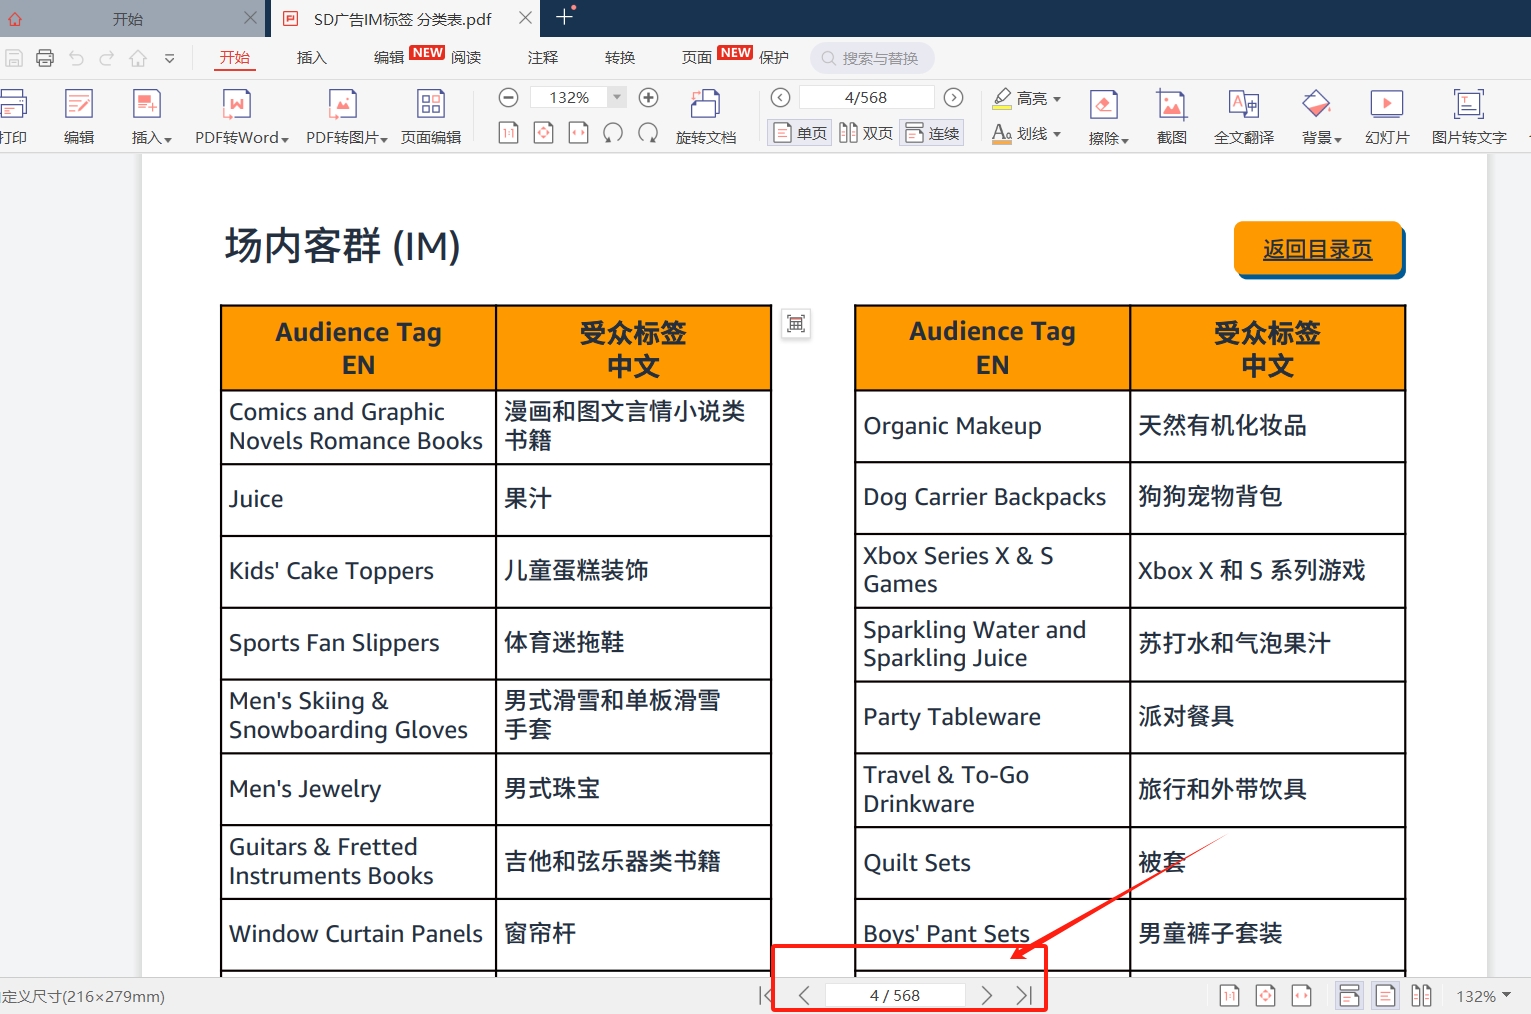Open the 背景 background options dropdown
This screenshot has height=1014, width=1531.
click(x=1319, y=136)
